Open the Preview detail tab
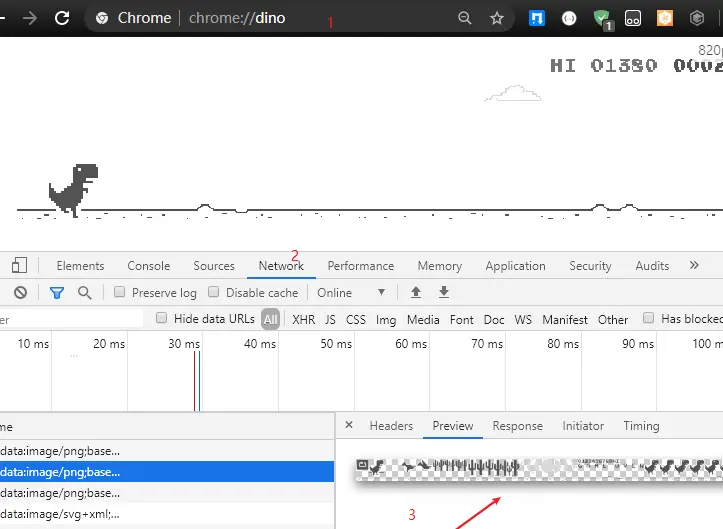The width and height of the screenshot is (723, 529). click(x=453, y=426)
